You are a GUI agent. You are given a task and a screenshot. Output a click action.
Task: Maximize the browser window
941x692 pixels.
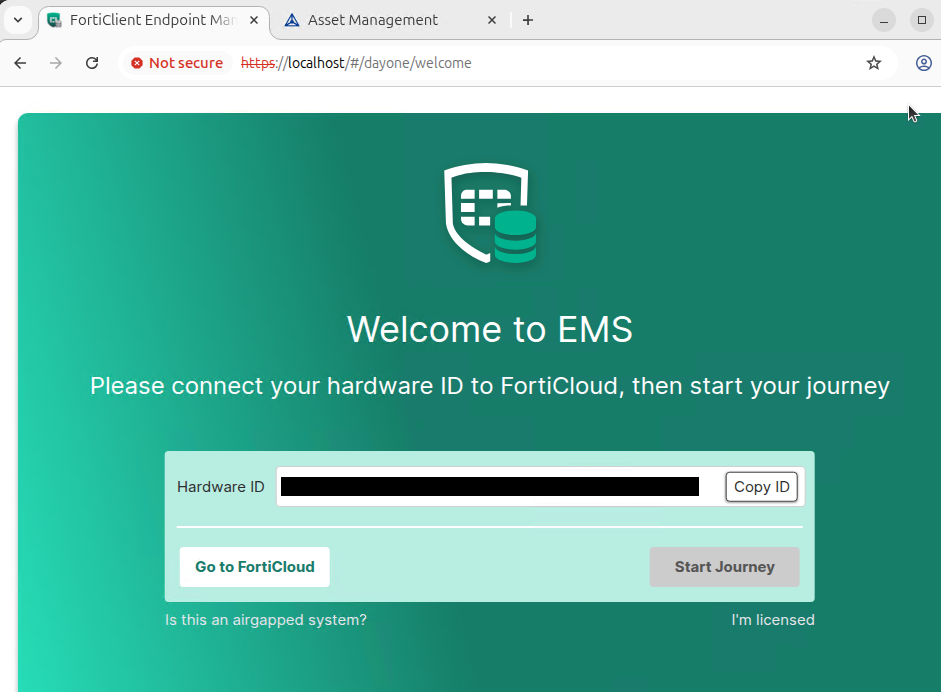click(922, 20)
